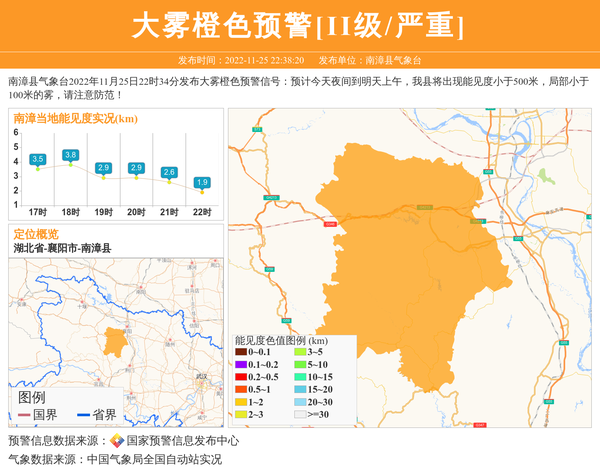Screen dimensions: 600x471
Task: Click the 3.8 visibility marker at 18时
Action: coord(71,155)
